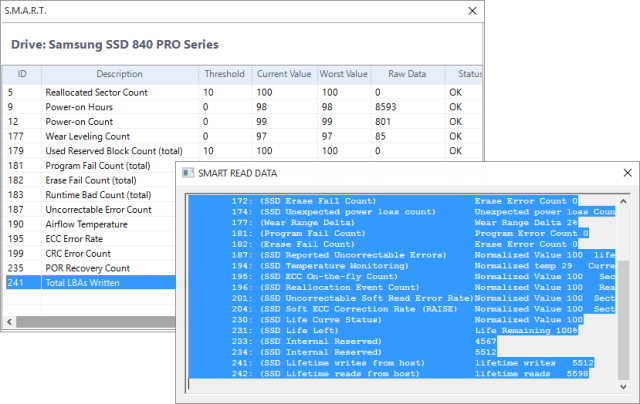
Task: Select the Power-on Hours row
Action: click(x=242, y=107)
